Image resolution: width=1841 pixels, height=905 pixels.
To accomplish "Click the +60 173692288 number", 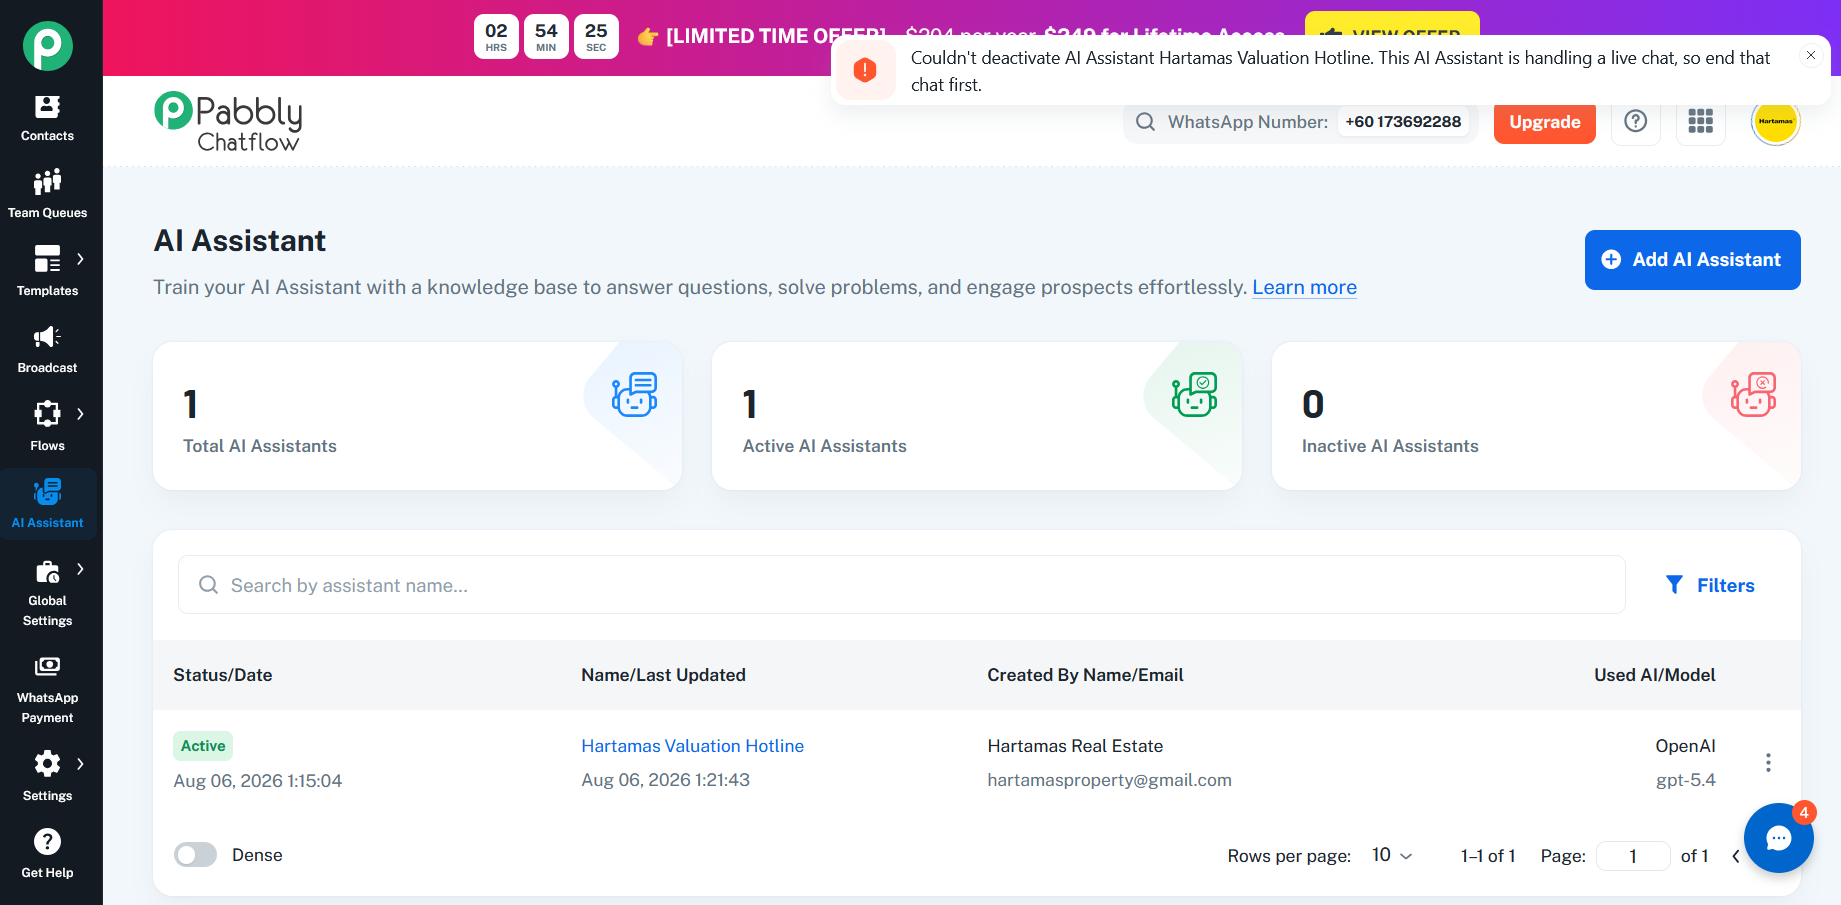I will point(1403,122).
